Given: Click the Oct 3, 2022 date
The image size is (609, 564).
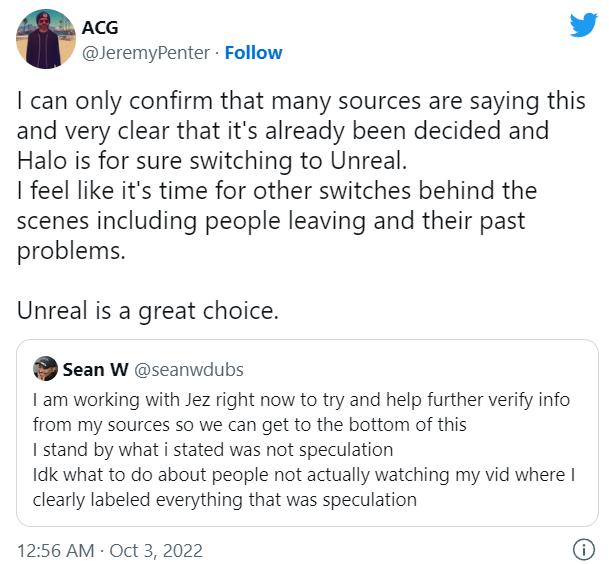Looking at the screenshot, I should pyautogui.click(x=155, y=549).
